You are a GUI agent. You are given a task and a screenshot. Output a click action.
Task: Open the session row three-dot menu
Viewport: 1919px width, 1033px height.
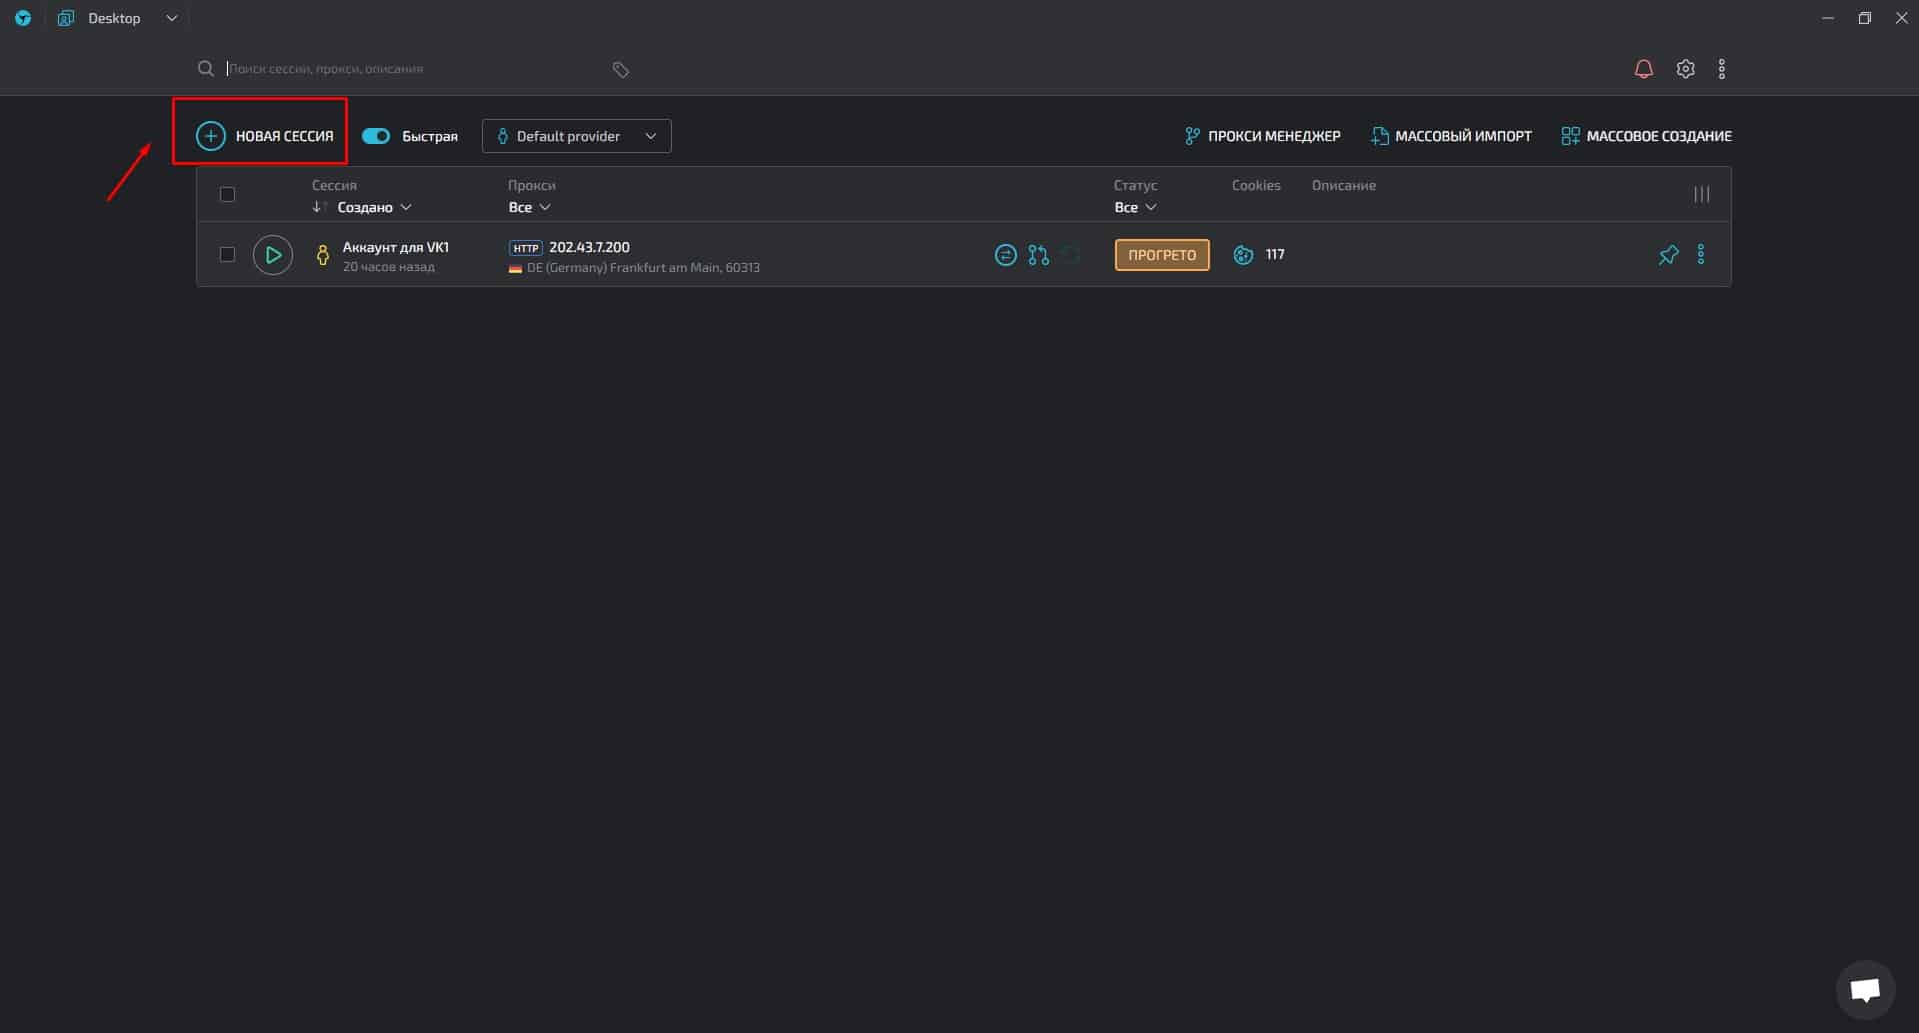click(x=1701, y=255)
